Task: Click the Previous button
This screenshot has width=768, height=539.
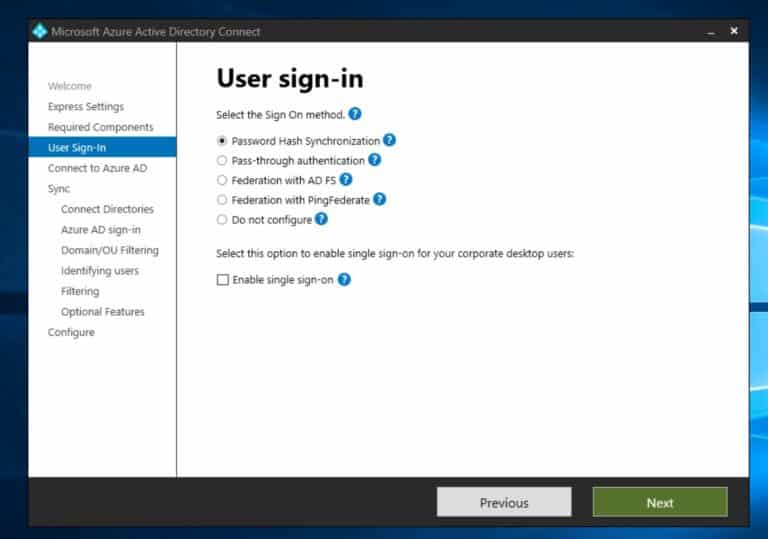Action: (x=504, y=502)
